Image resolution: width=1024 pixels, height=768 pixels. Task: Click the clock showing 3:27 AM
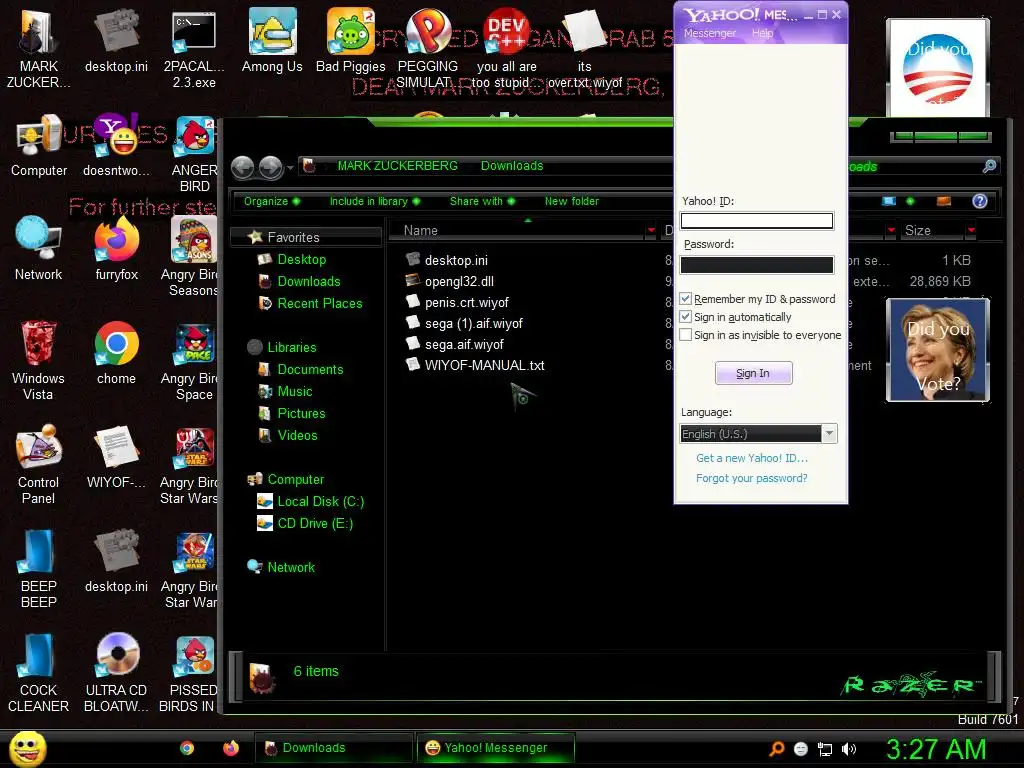click(936, 749)
